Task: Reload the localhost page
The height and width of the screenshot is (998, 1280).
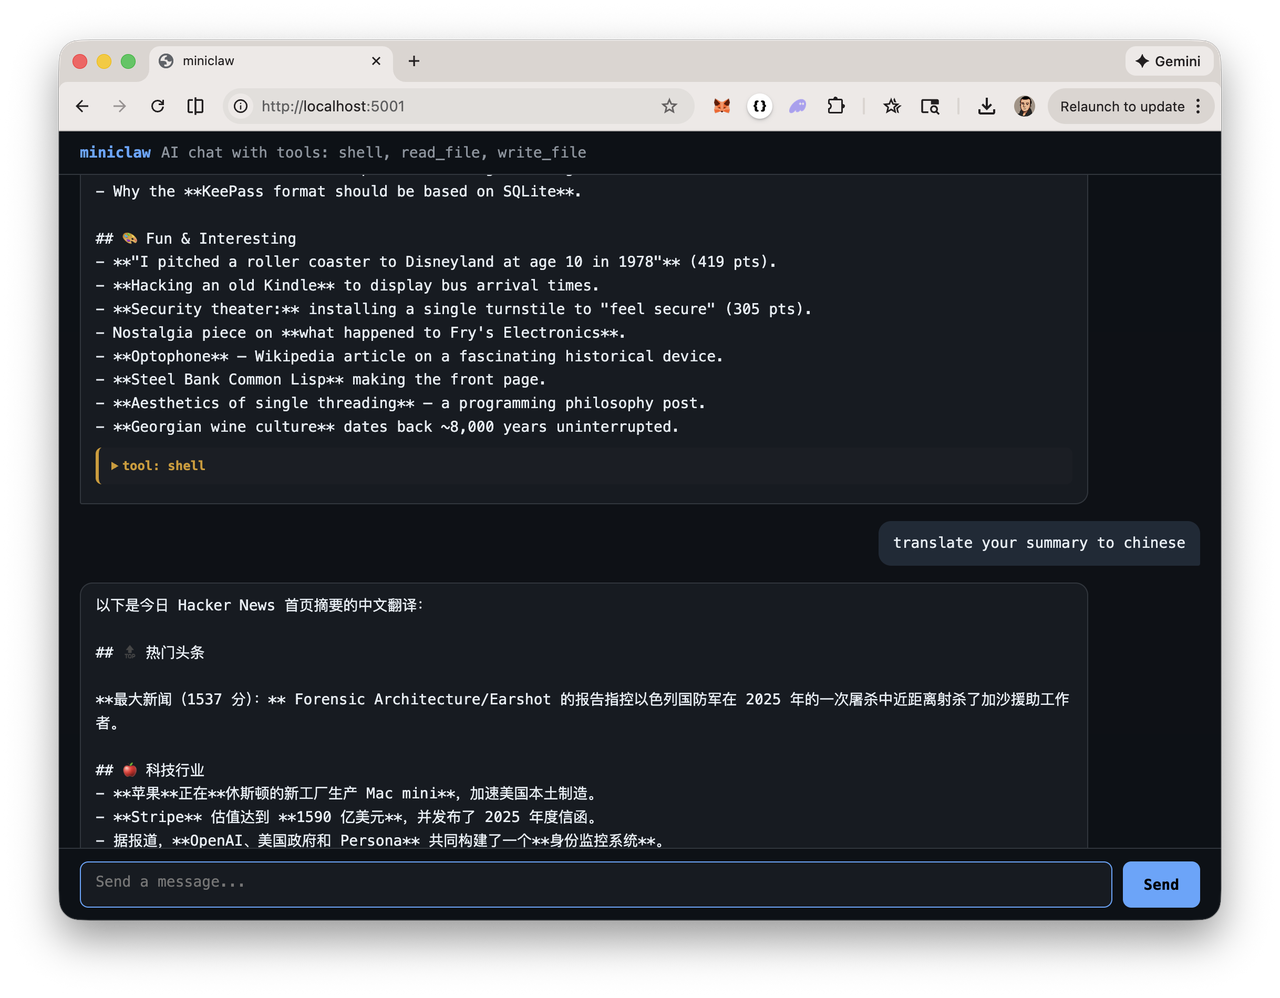Action: click(x=157, y=106)
